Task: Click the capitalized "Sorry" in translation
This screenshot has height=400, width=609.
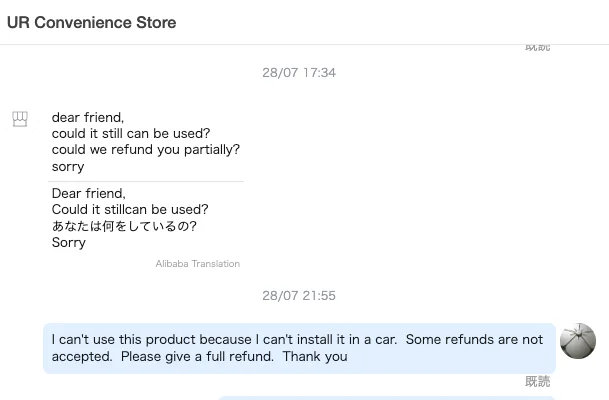Action: pyautogui.click(x=69, y=243)
